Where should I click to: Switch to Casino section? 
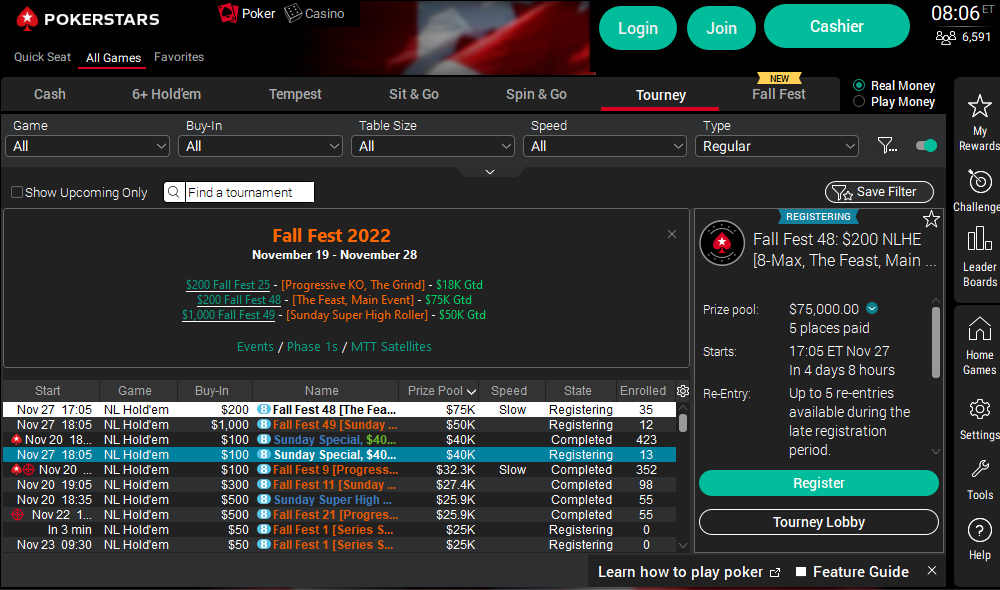click(314, 13)
